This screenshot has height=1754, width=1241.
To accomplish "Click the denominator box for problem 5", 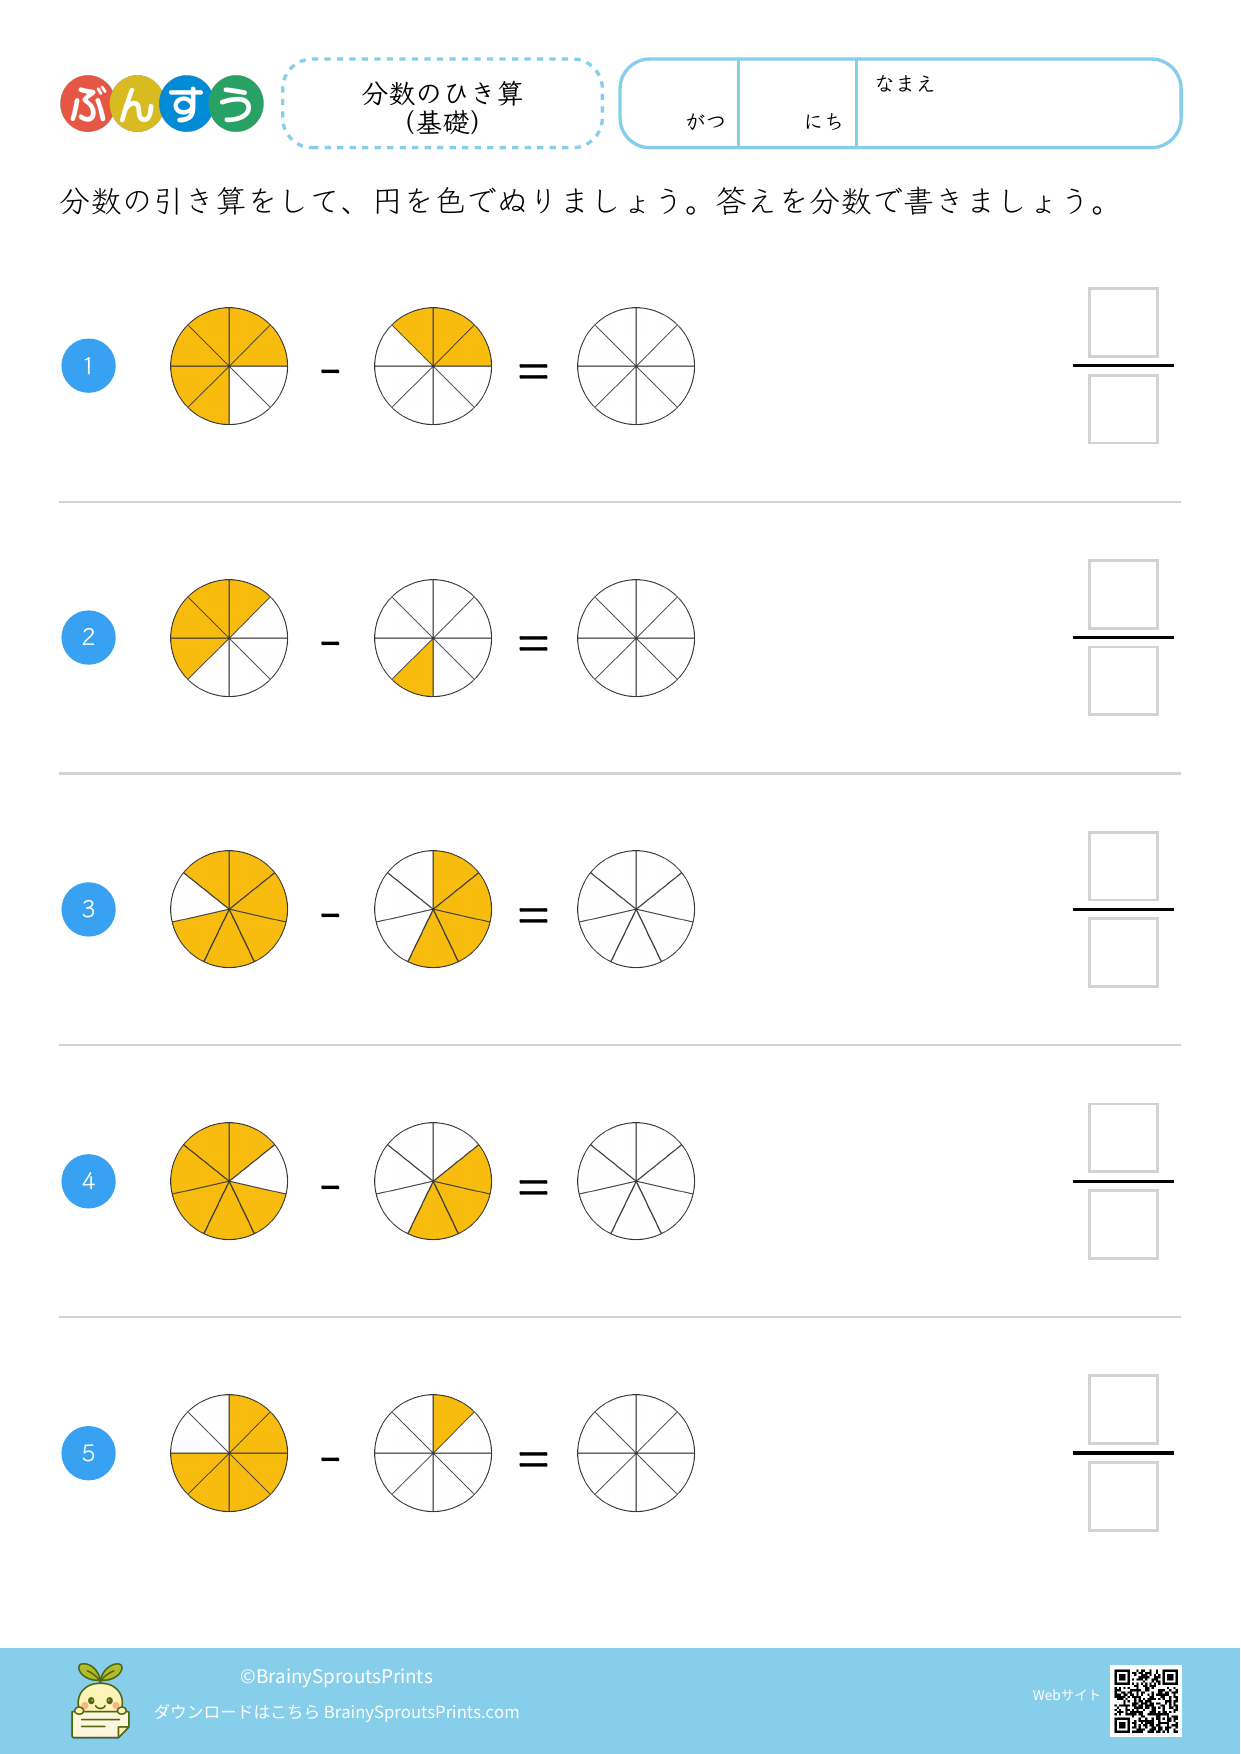I will [1123, 1497].
